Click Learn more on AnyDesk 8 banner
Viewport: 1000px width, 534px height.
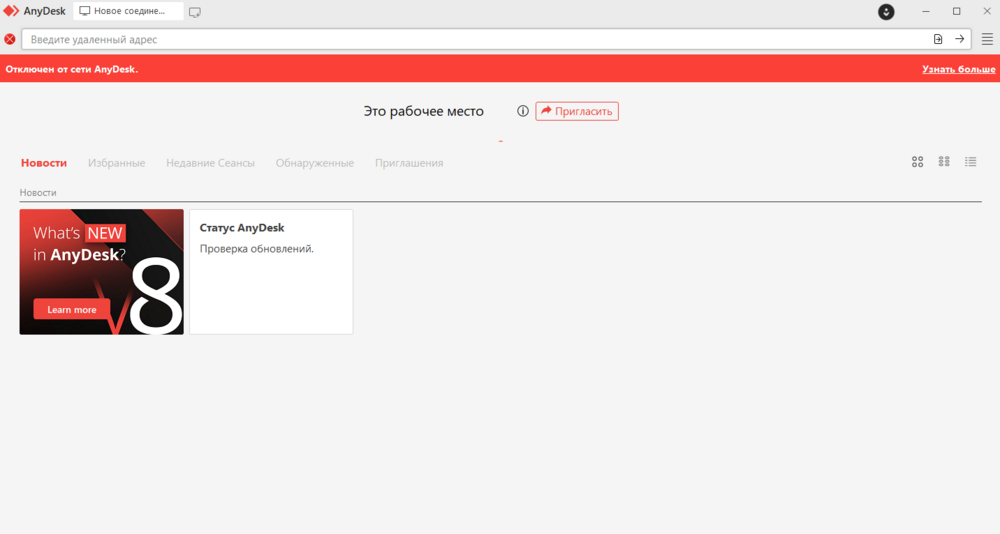click(x=71, y=309)
